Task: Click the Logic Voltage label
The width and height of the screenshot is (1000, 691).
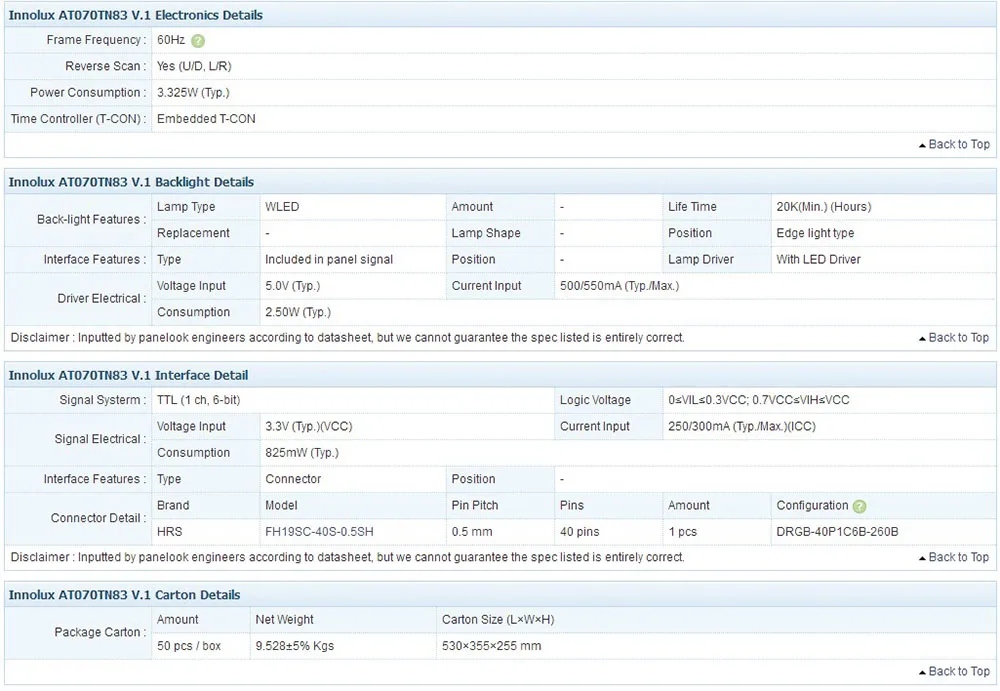Action: 595,401
